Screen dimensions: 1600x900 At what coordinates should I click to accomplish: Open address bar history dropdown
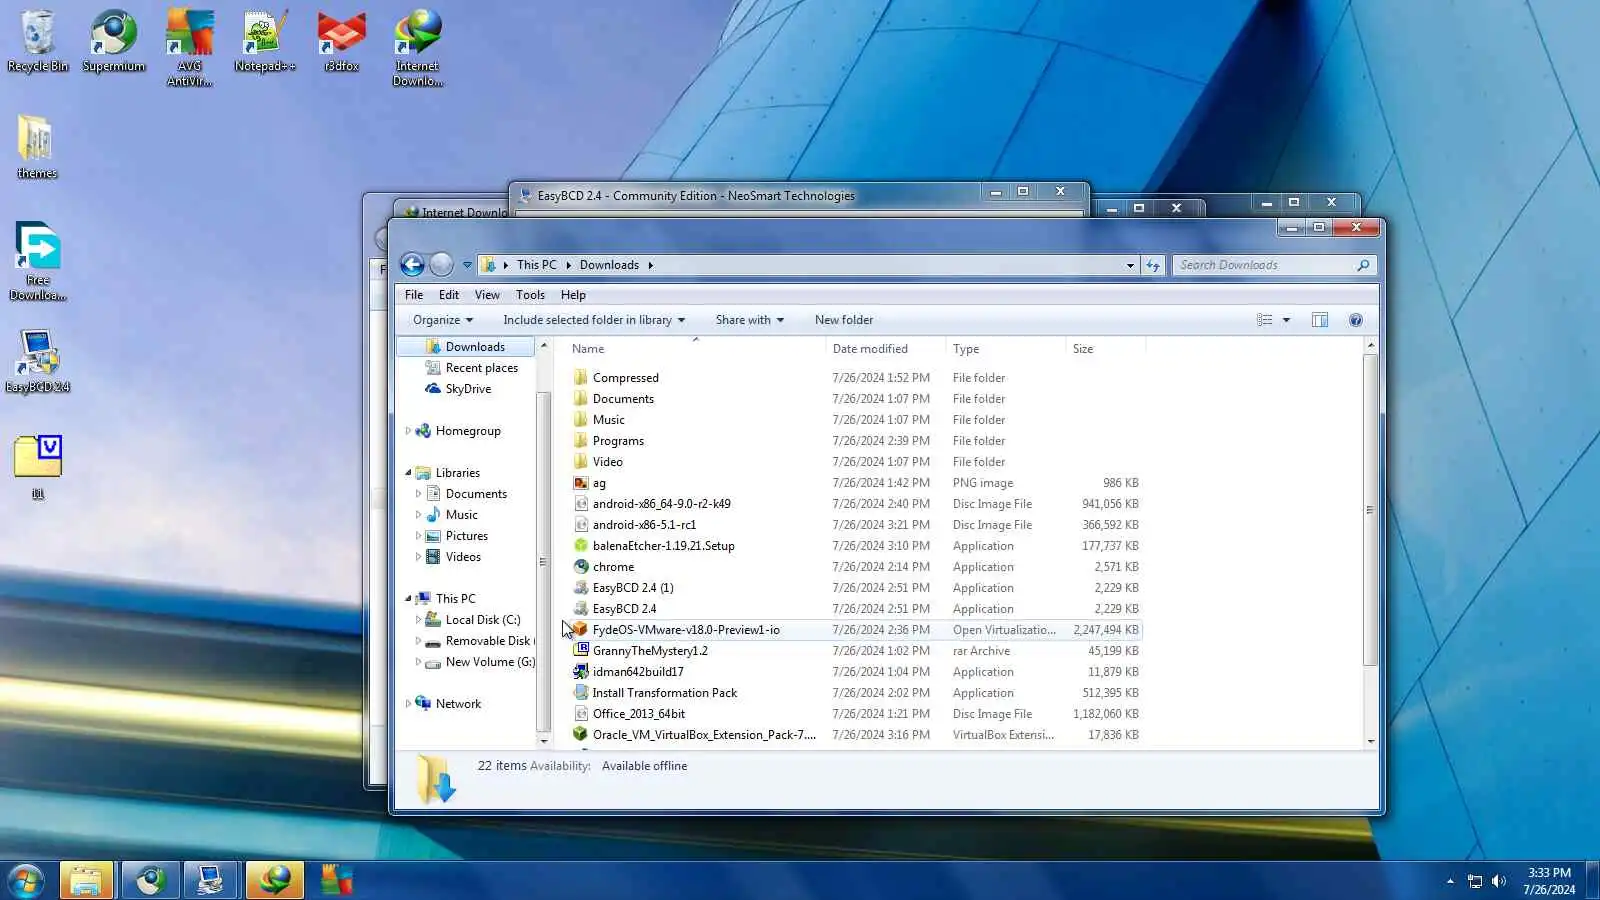pos(1130,265)
